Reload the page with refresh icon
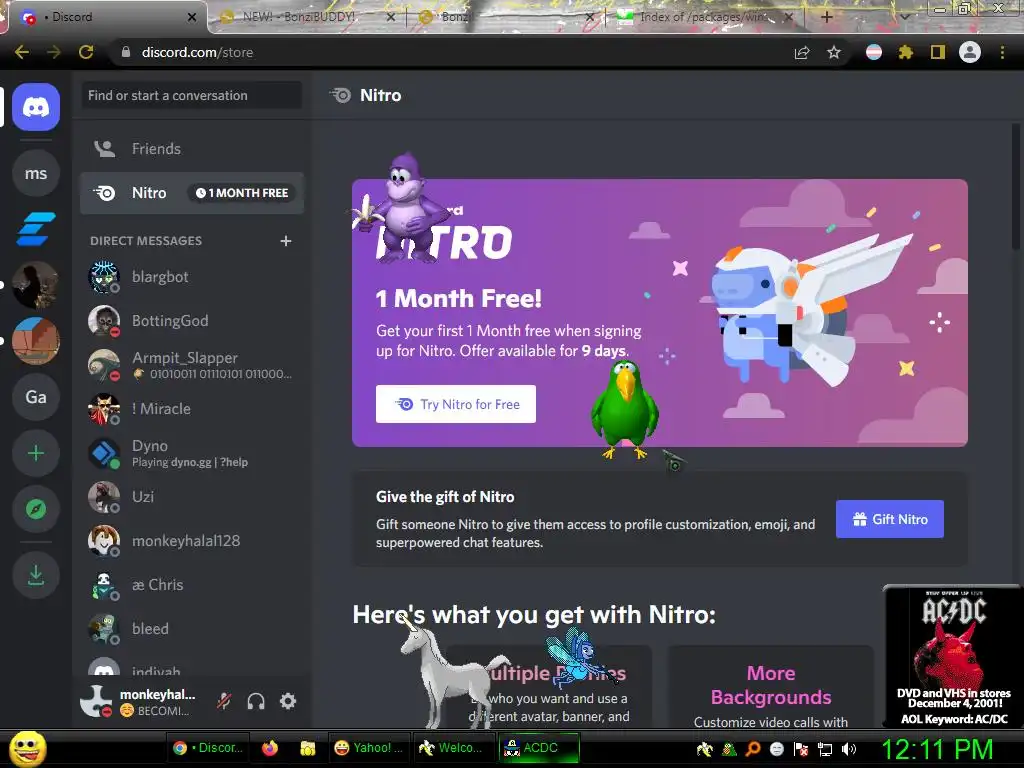 click(x=86, y=52)
